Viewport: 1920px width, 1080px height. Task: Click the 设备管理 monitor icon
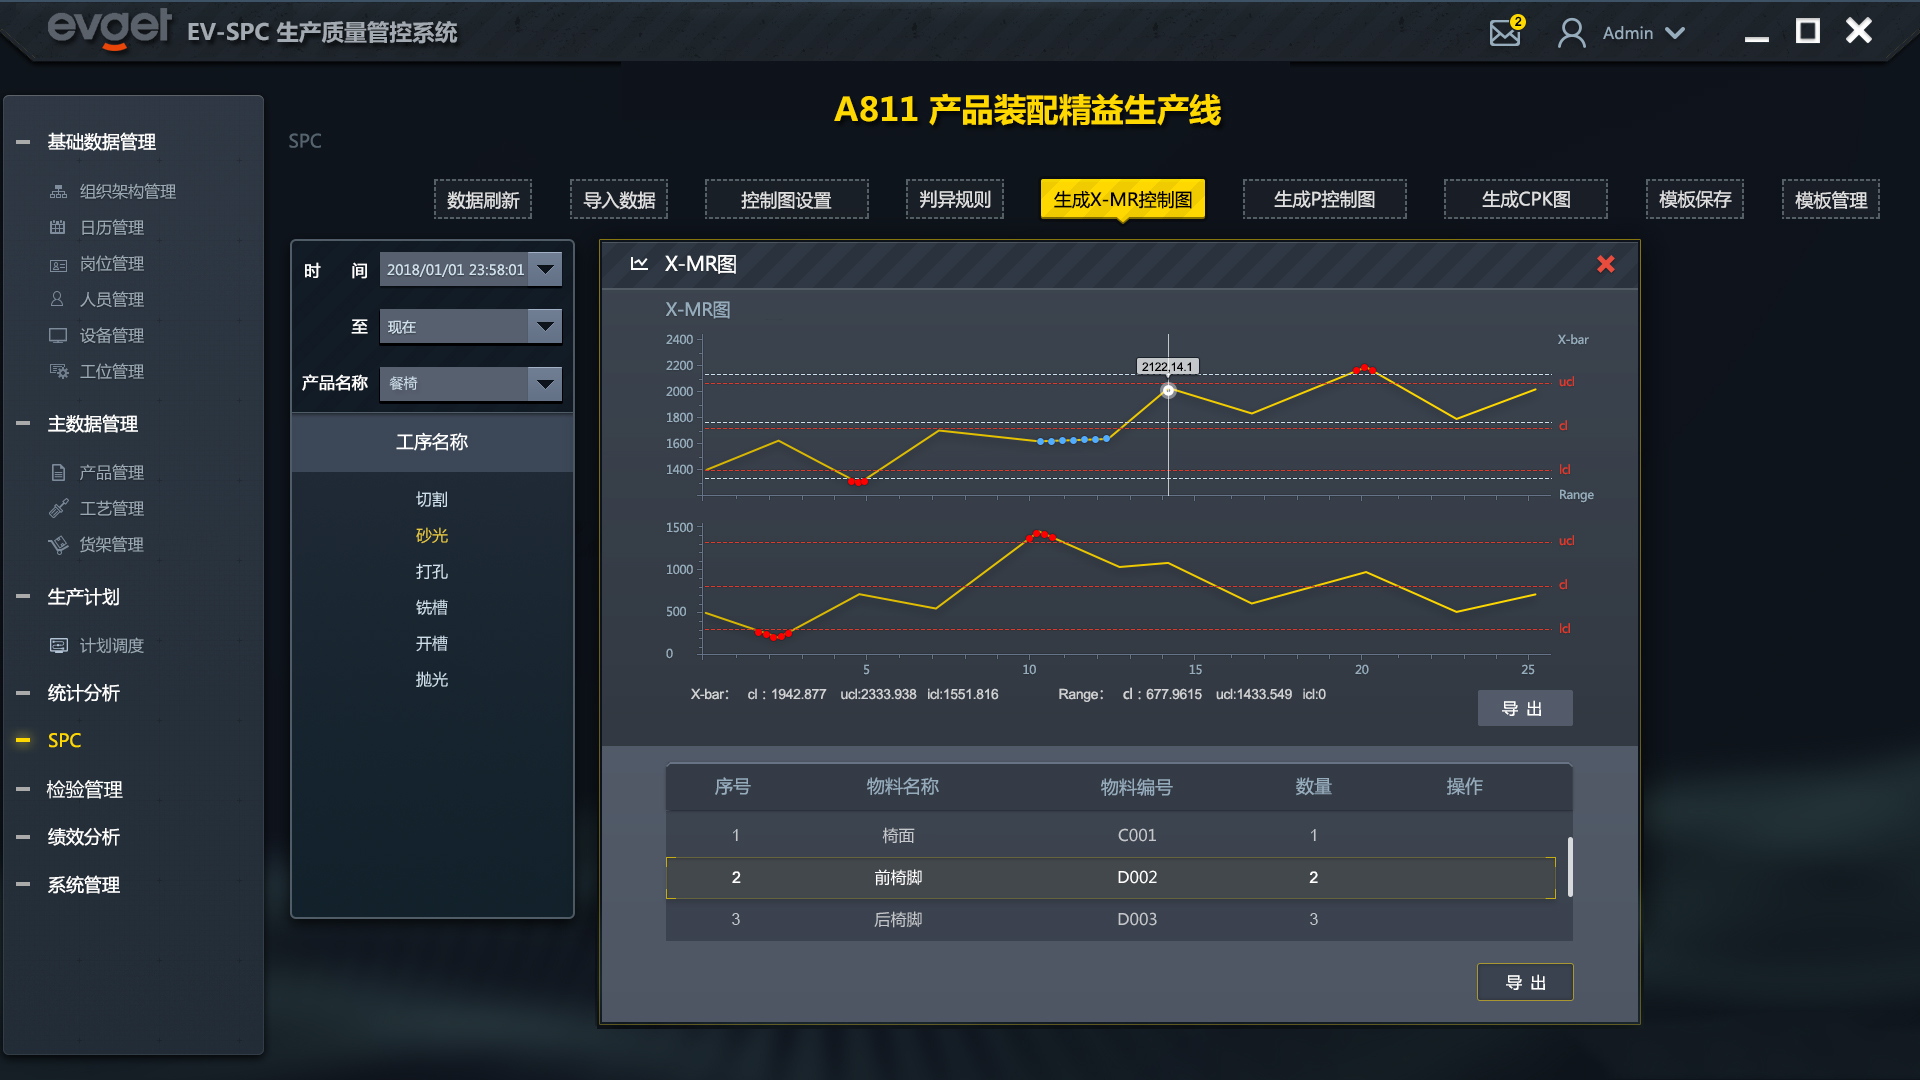58,335
